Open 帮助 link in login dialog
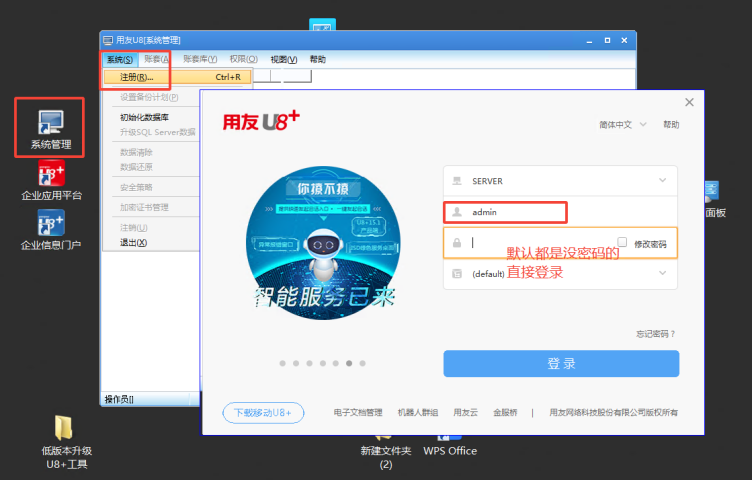 tap(671, 125)
